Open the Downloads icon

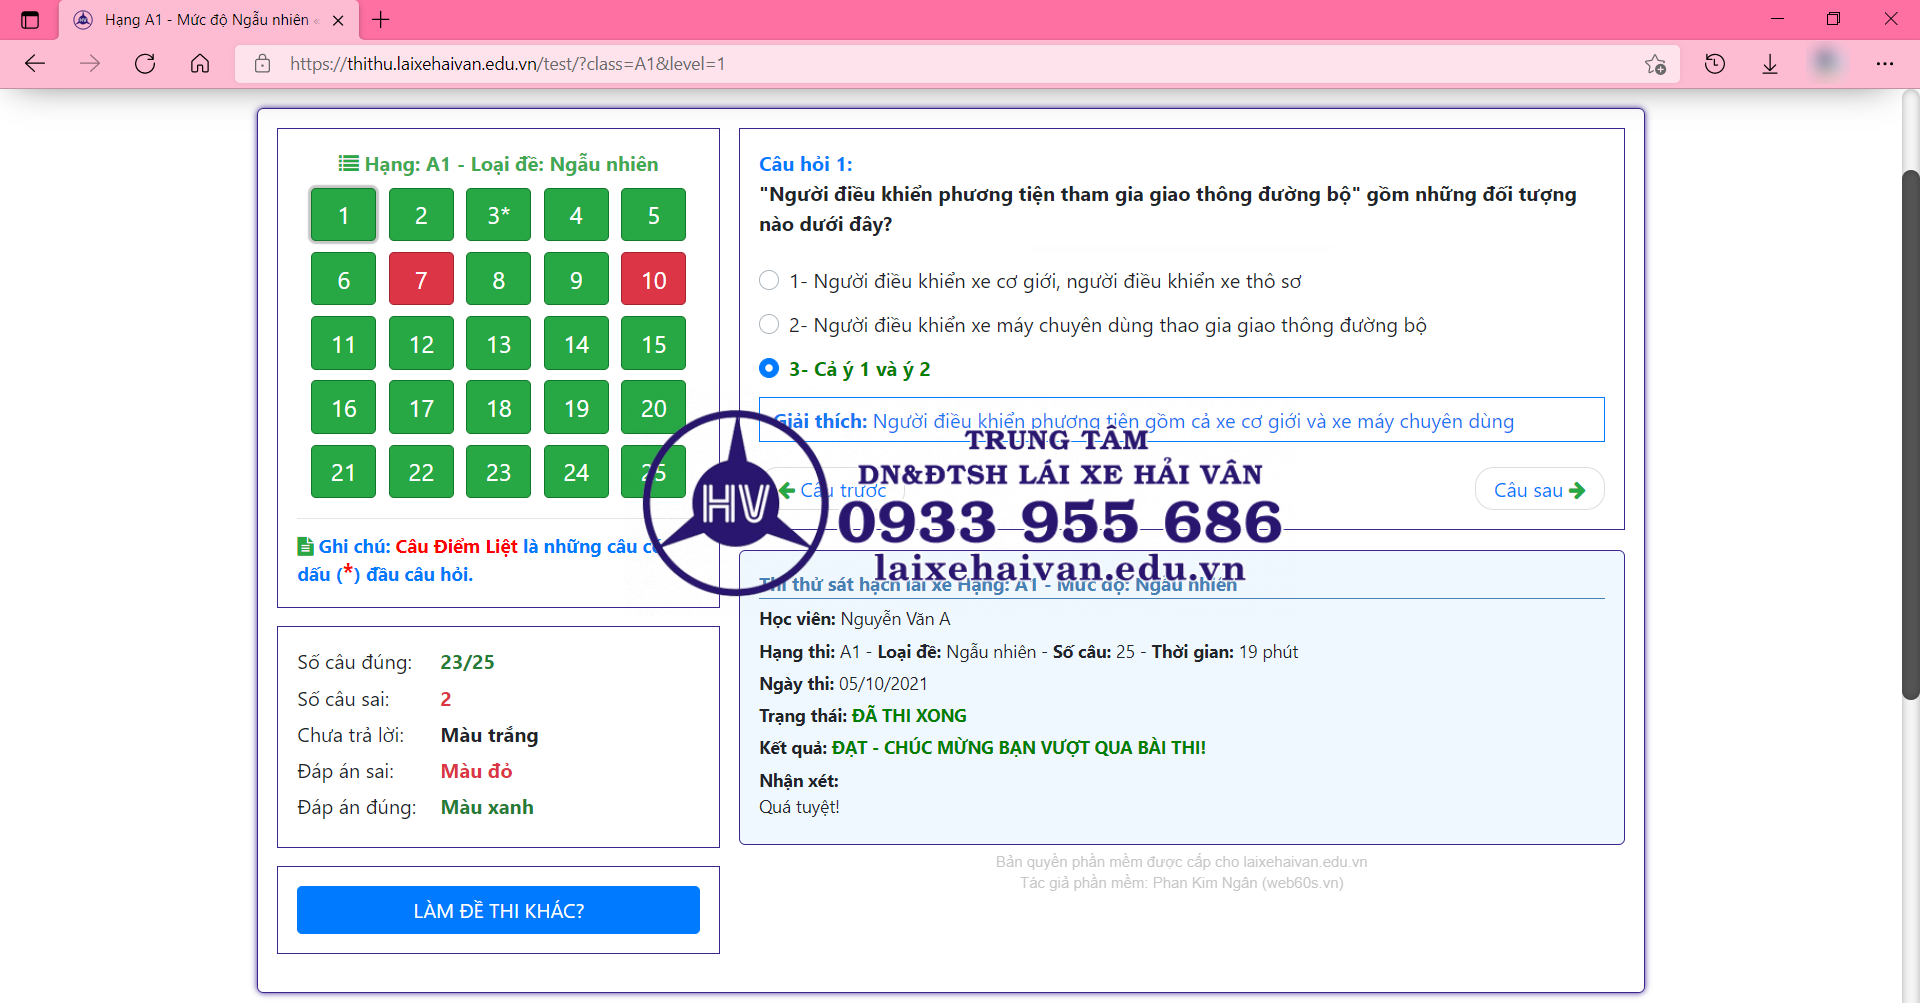[x=1770, y=64]
